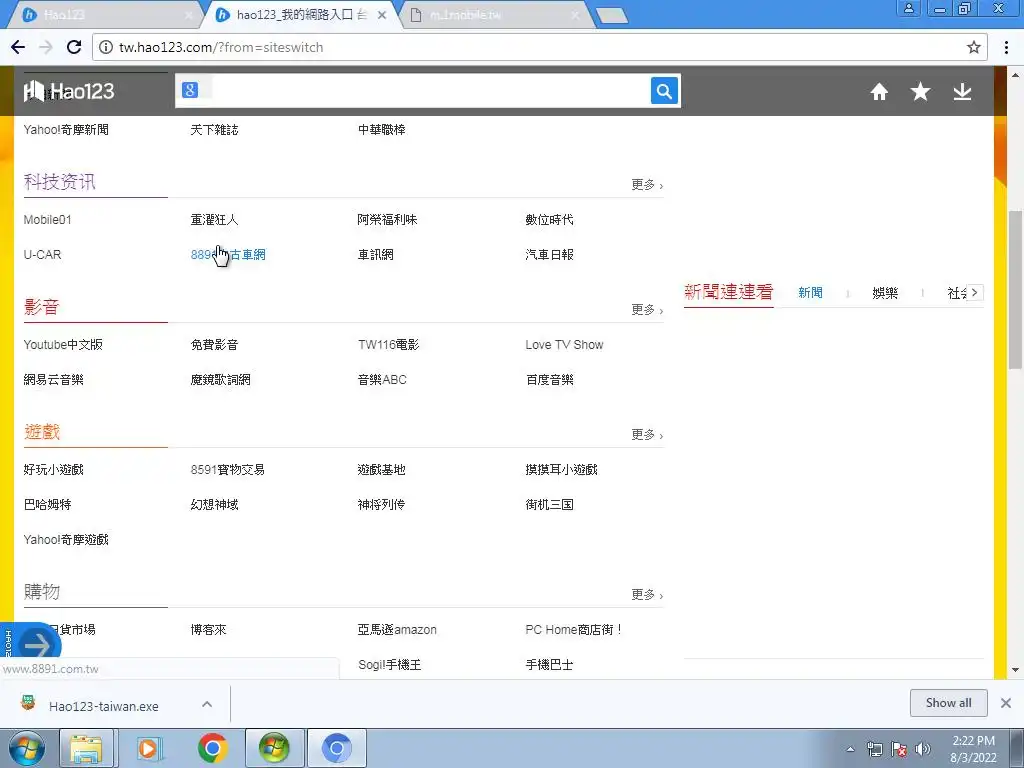Click the scrollbar down arrow
Image resolution: width=1024 pixels, height=768 pixels.
tap(1016, 669)
